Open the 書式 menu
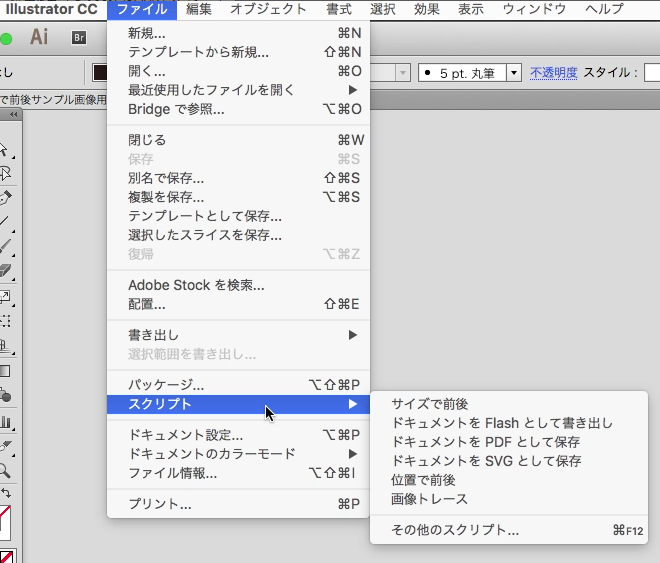The image size is (660, 563). [338, 9]
